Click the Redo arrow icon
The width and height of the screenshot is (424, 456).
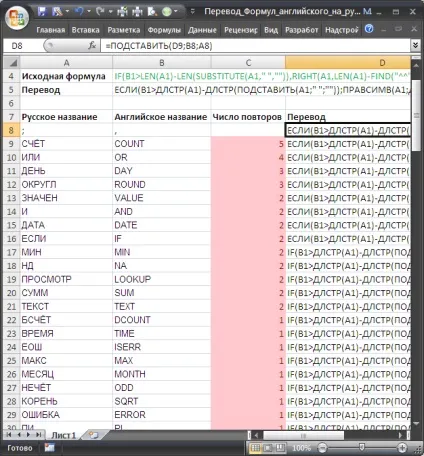coord(100,12)
